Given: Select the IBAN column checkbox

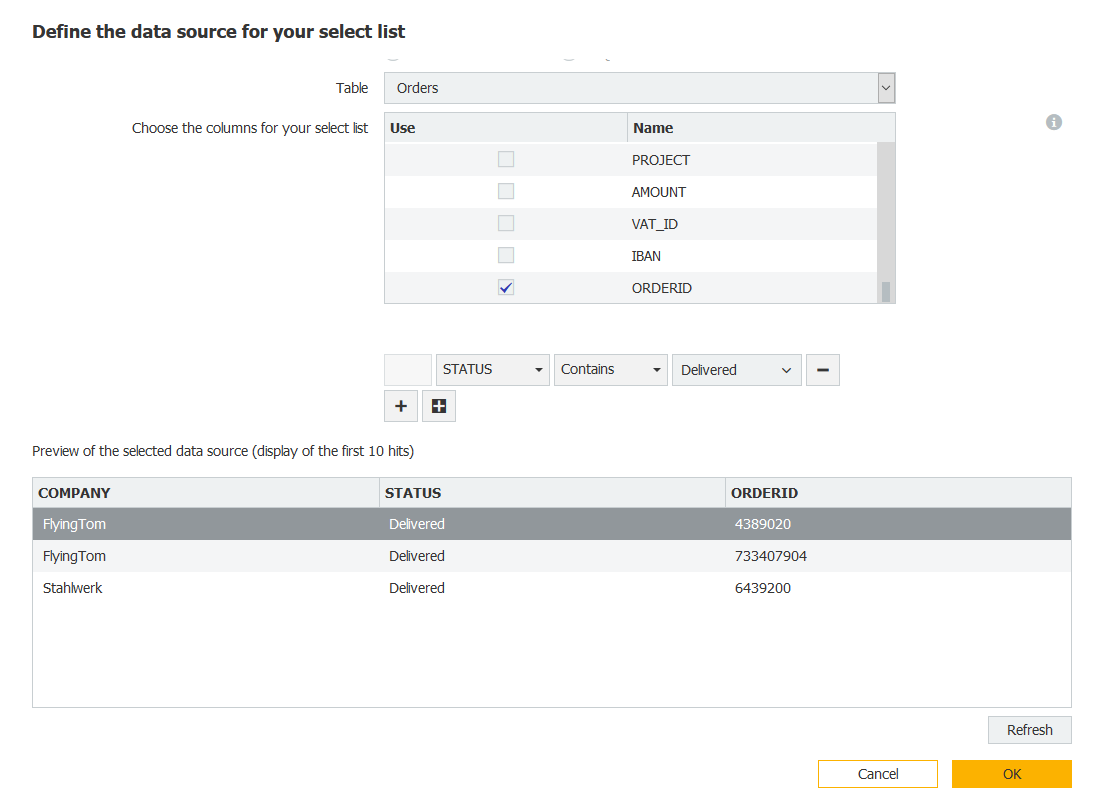Looking at the screenshot, I should click(x=506, y=256).
